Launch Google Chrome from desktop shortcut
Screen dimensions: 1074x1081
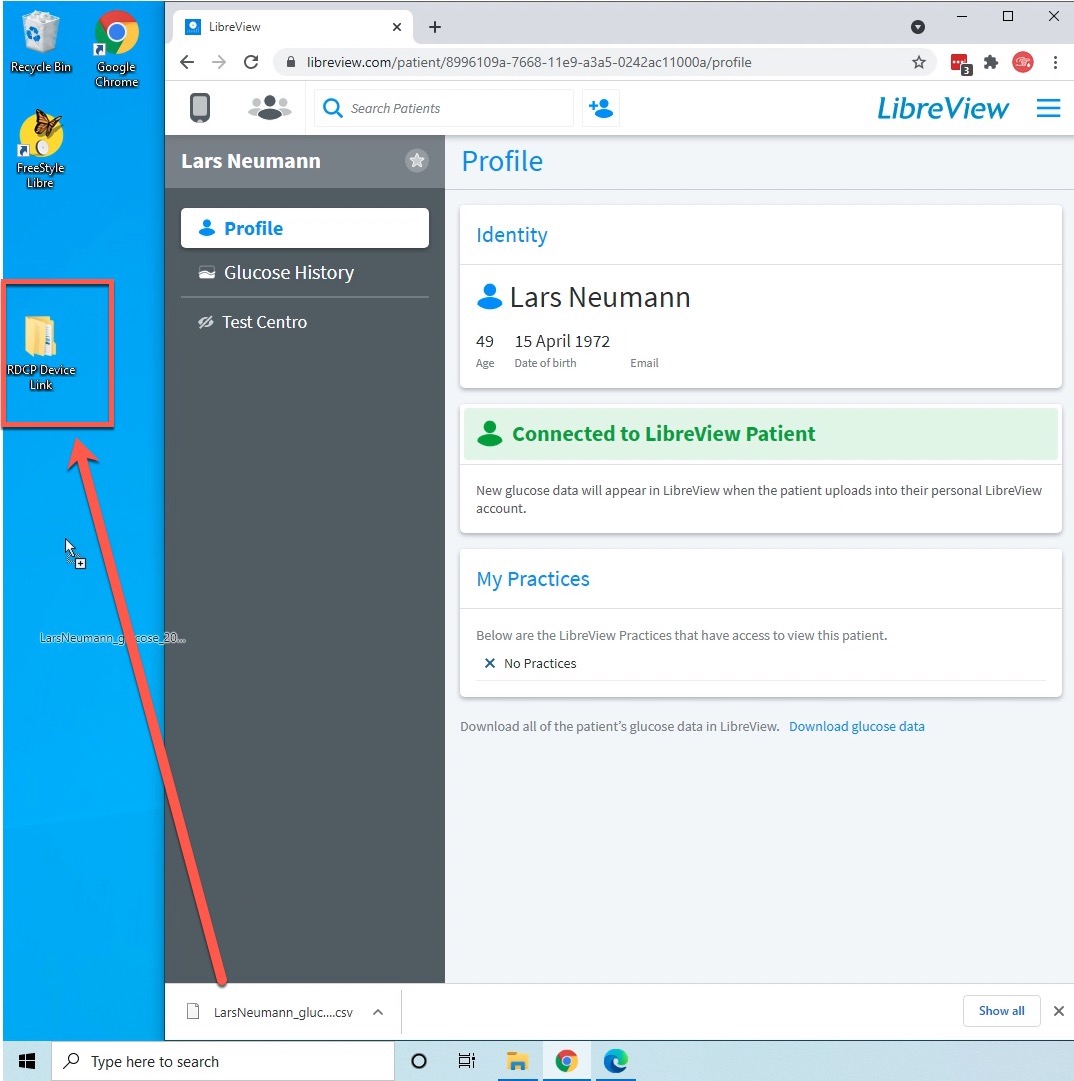click(x=116, y=48)
